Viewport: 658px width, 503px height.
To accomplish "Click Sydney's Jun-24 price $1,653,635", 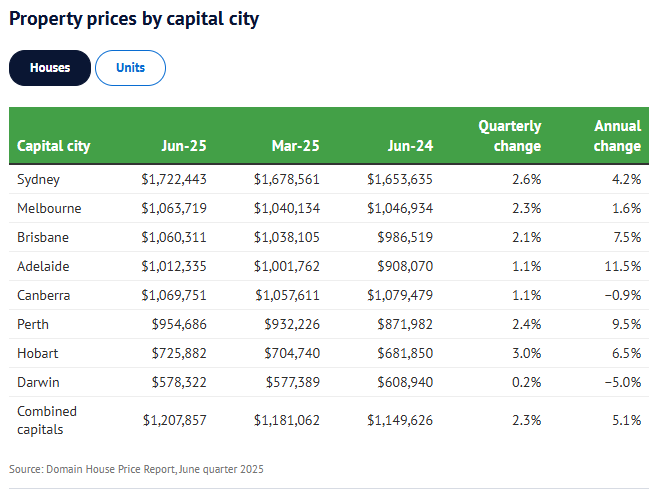I will pos(400,180).
